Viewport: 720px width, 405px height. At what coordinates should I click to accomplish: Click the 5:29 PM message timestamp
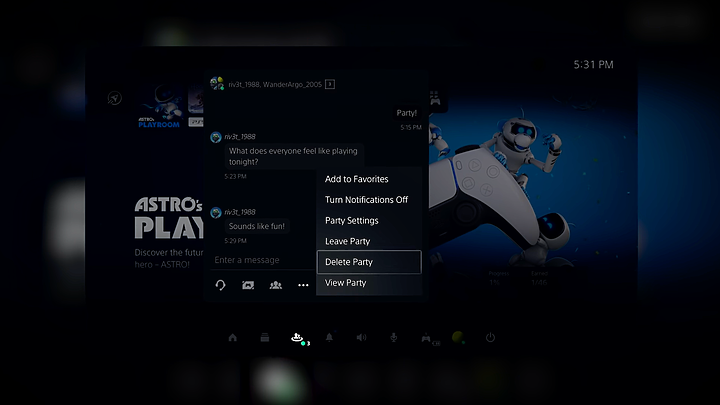tap(236, 241)
